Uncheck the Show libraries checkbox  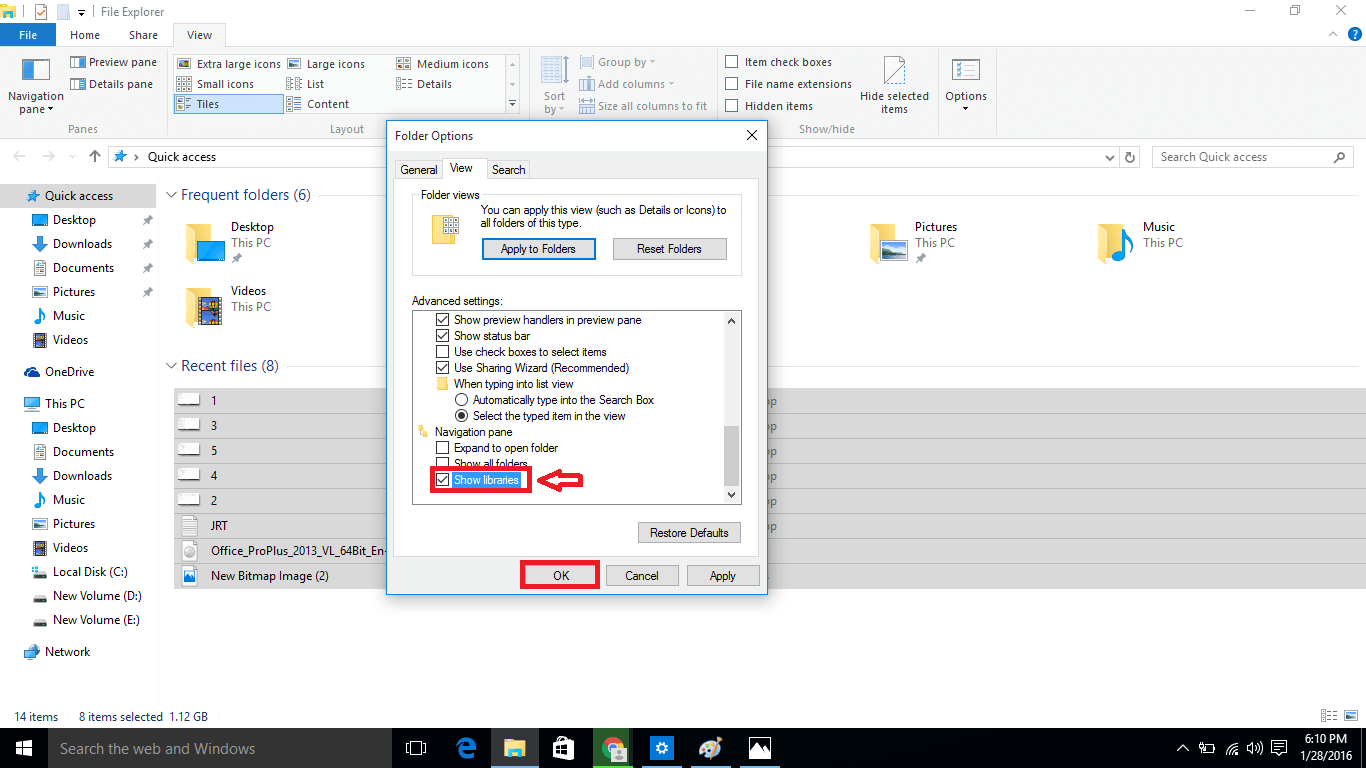coord(443,479)
